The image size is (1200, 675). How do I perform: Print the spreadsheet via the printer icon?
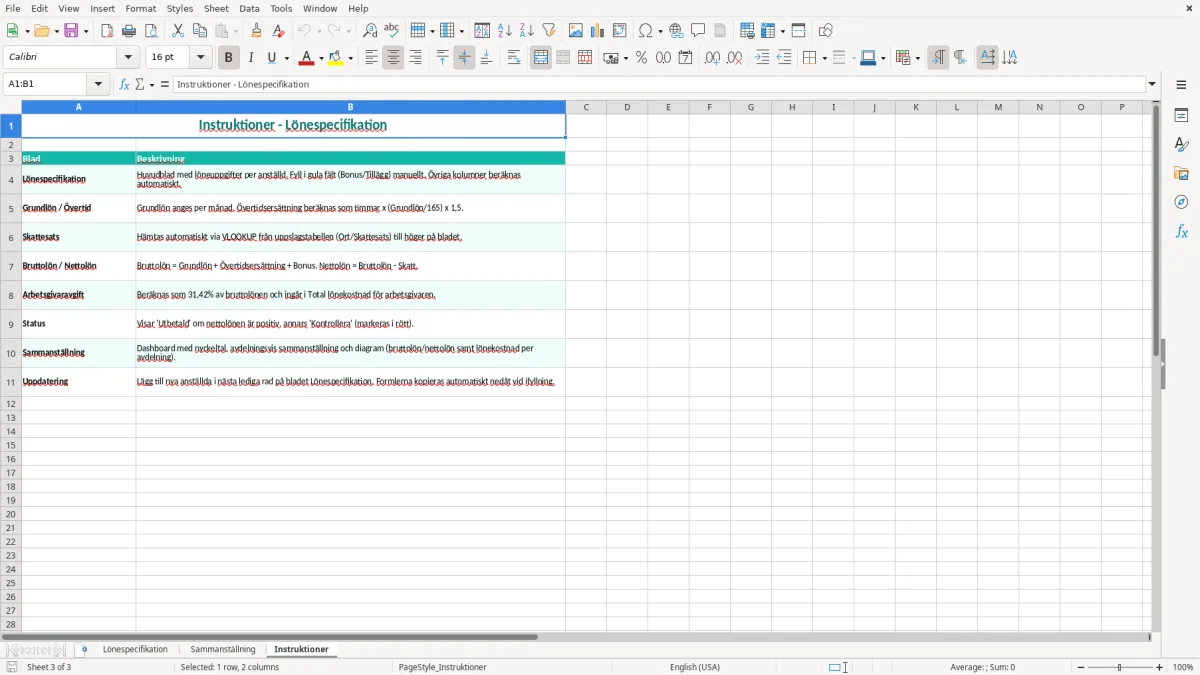[129, 31]
